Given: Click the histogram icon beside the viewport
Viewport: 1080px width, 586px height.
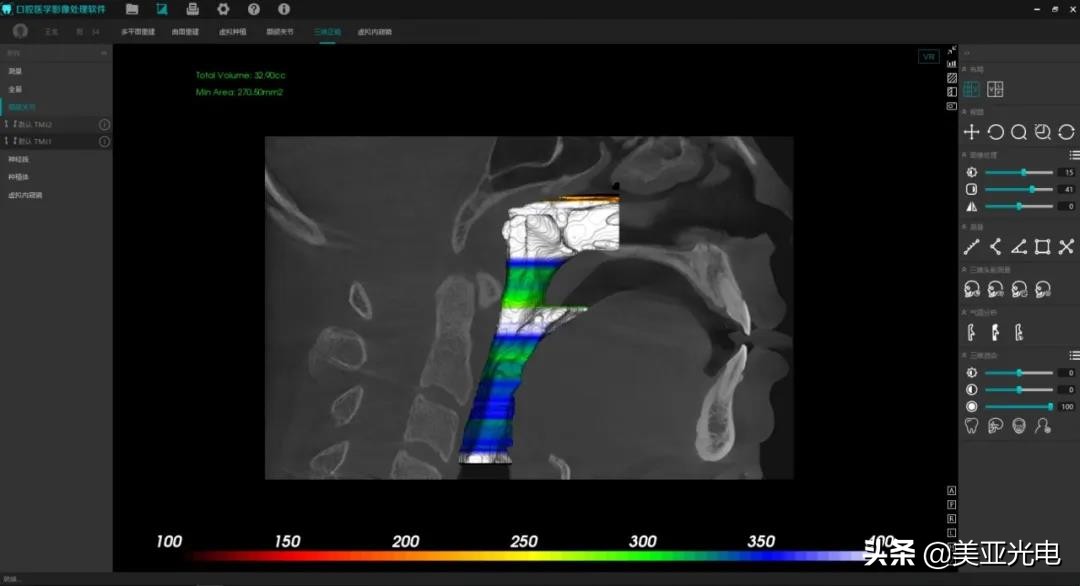Looking at the screenshot, I should (951, 64).
